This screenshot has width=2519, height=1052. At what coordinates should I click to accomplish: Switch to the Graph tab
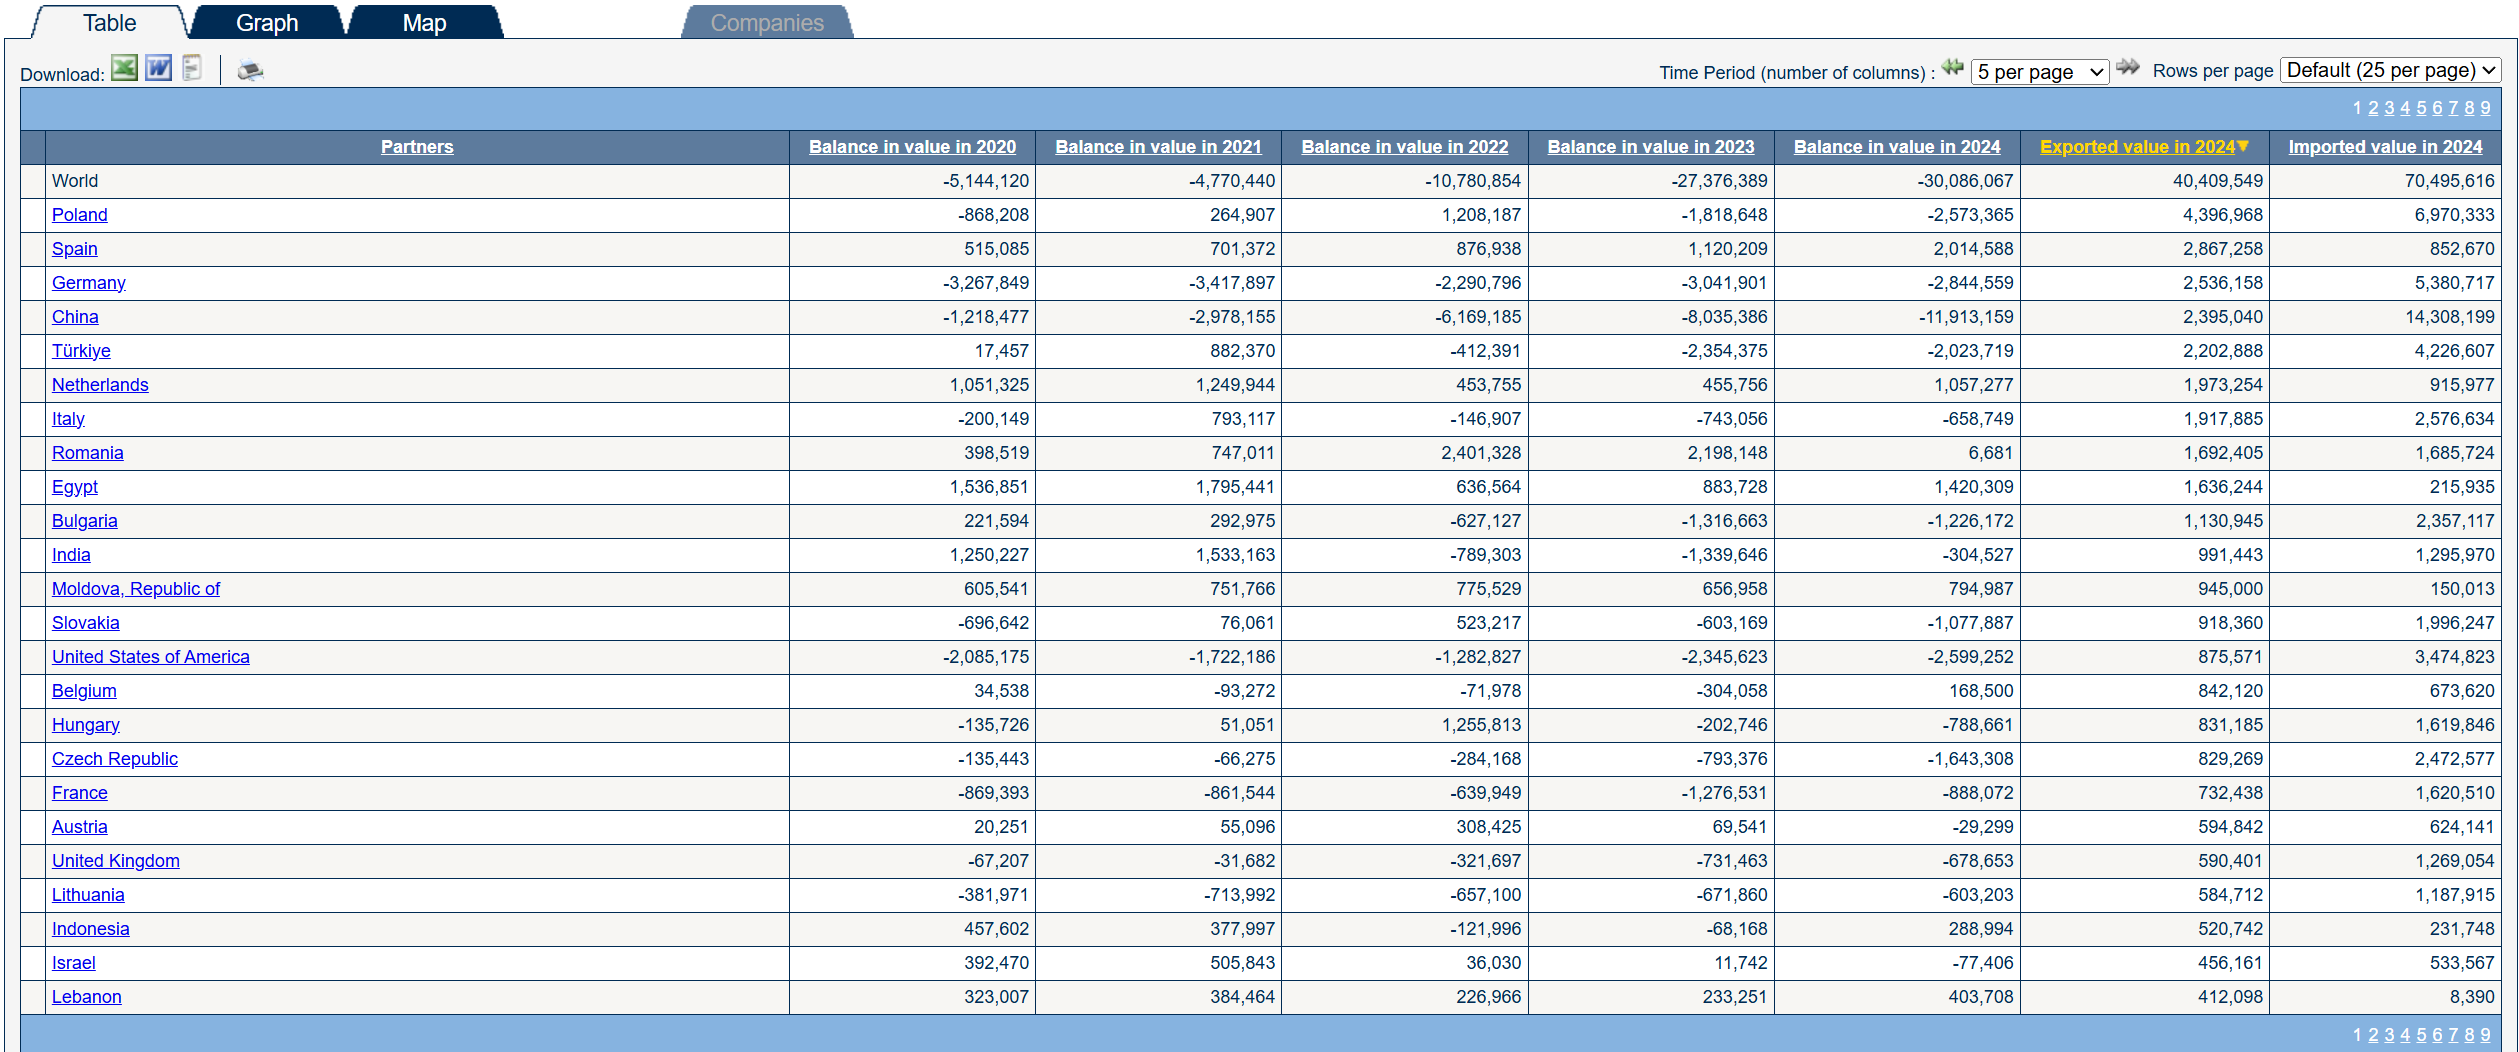(x=267, y=22)
